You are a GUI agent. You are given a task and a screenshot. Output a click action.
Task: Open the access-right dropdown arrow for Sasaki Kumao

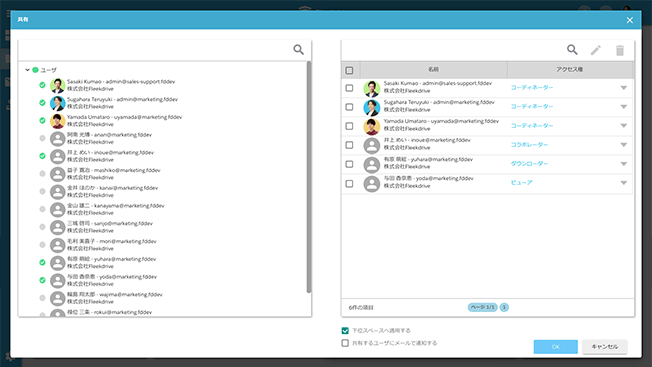pos(624,88)
